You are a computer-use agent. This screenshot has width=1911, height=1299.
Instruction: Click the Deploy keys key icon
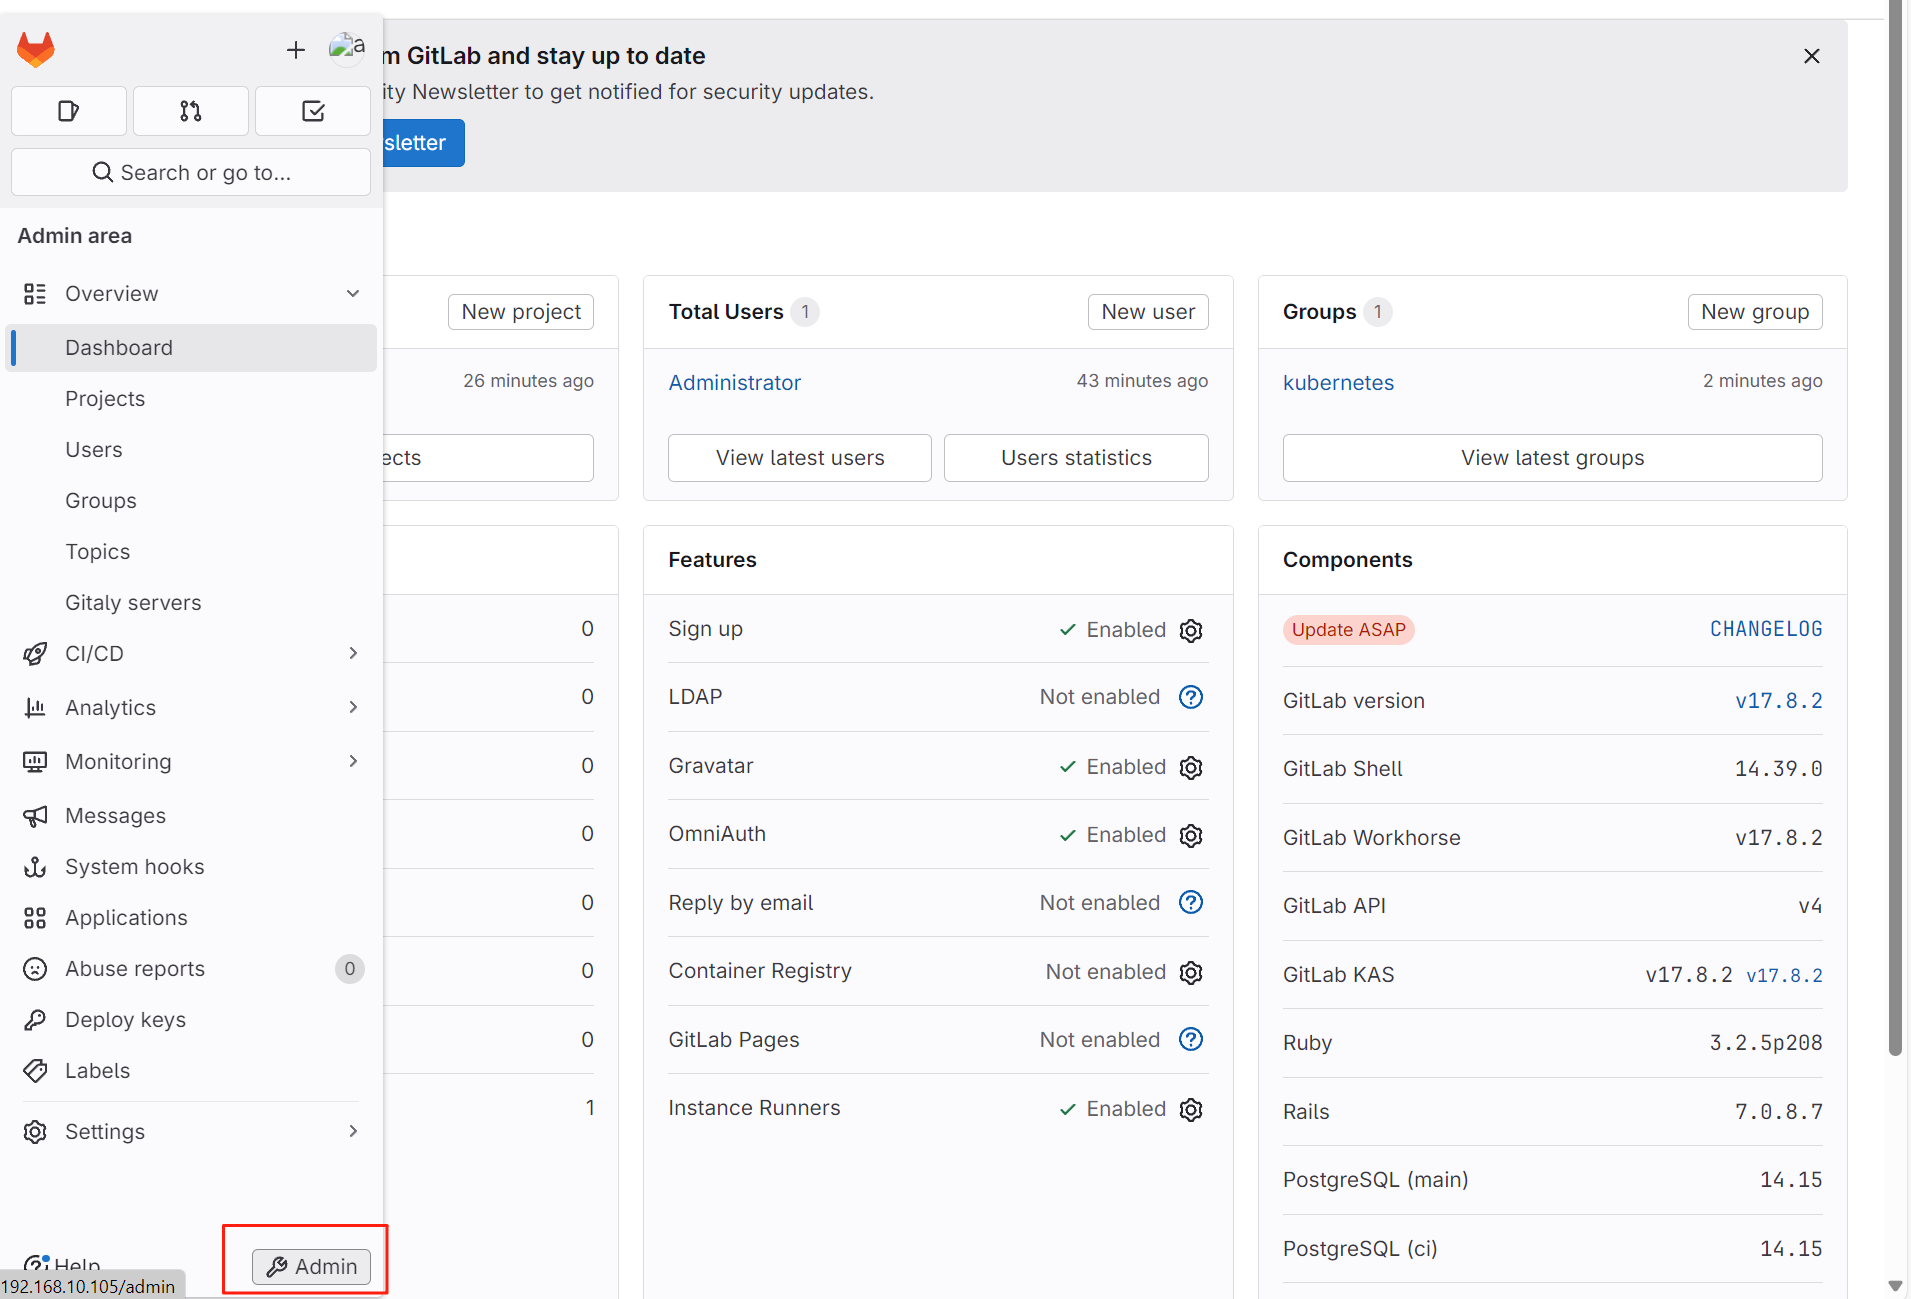35,1020
